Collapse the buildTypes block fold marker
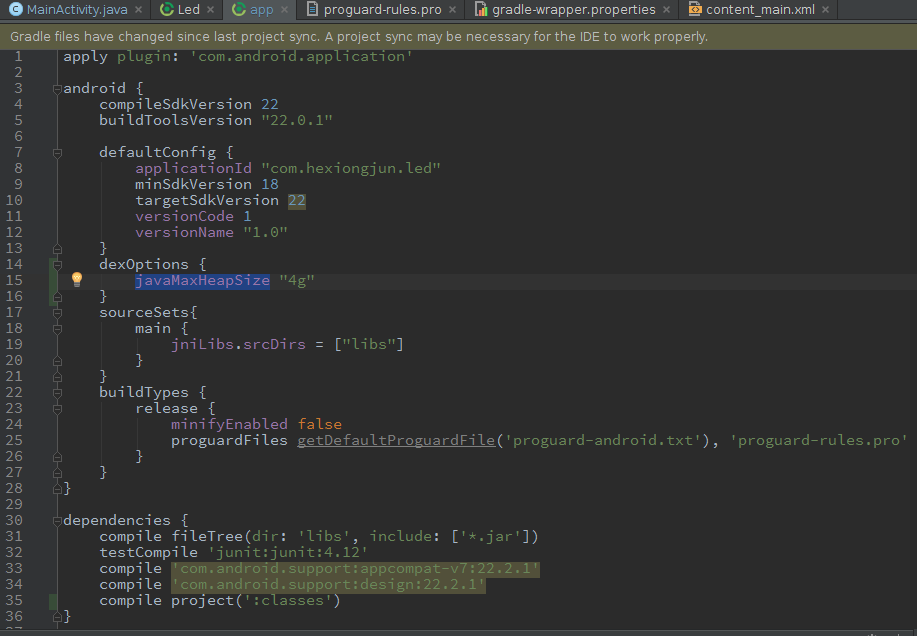This screenshot has width=917, height=636. coord(57,393)
